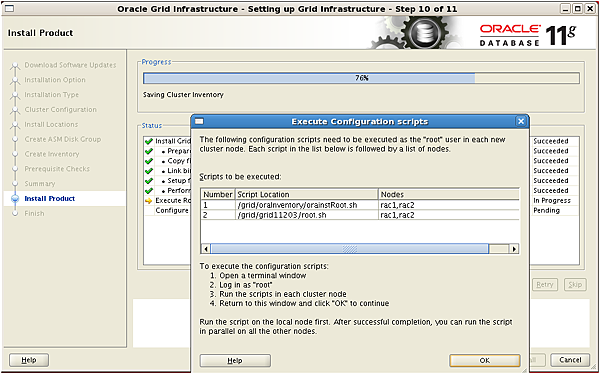This screenshot has height=374, width=600.
Task: Select Install Product step in sidebar
Action: [50, 198]
